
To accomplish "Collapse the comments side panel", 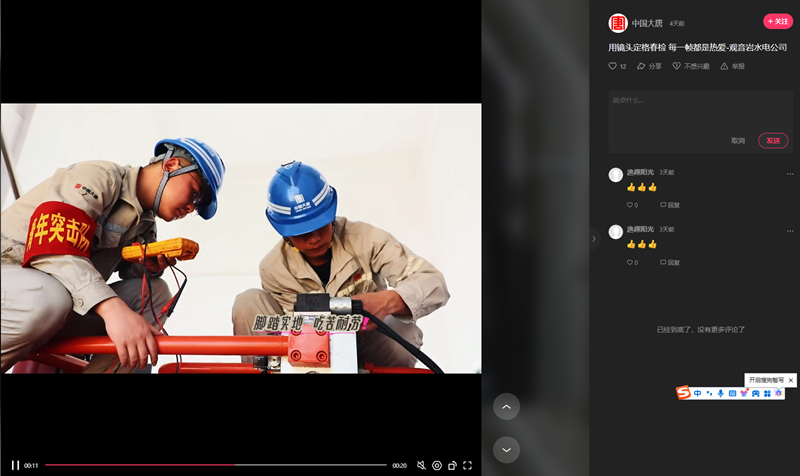I will pyautogui.click(x=594, y=238).
